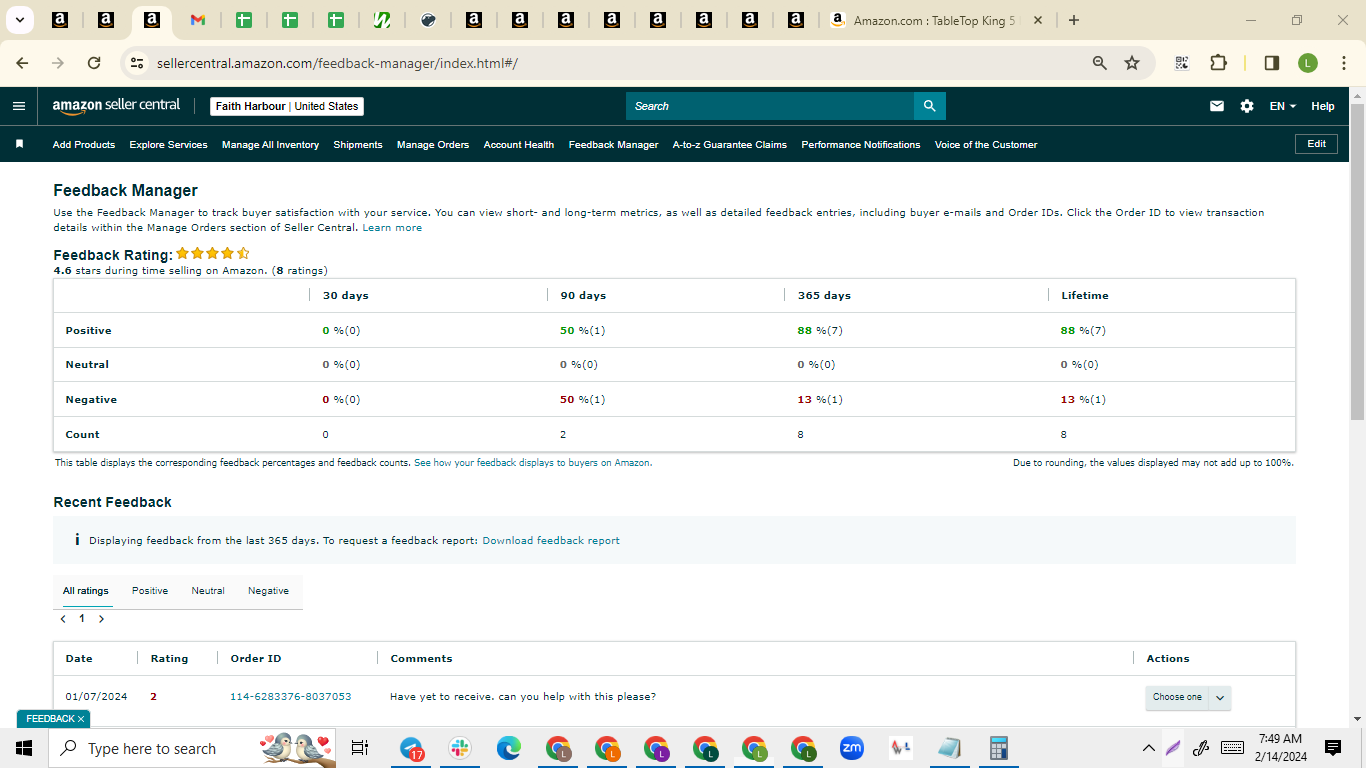The width and height of the screenshot is (1366, 768).
Task: Reload the current page
Action: point(94,63)
